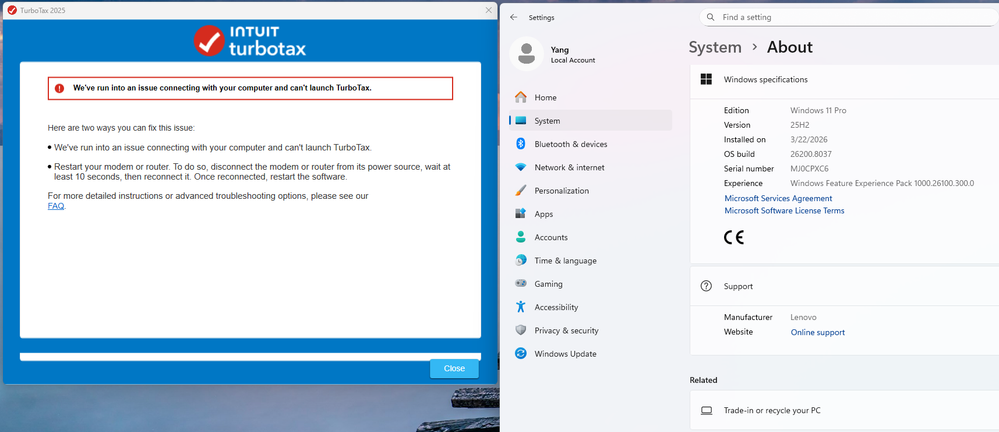Click the red-bordered error message text

point(222,89)
